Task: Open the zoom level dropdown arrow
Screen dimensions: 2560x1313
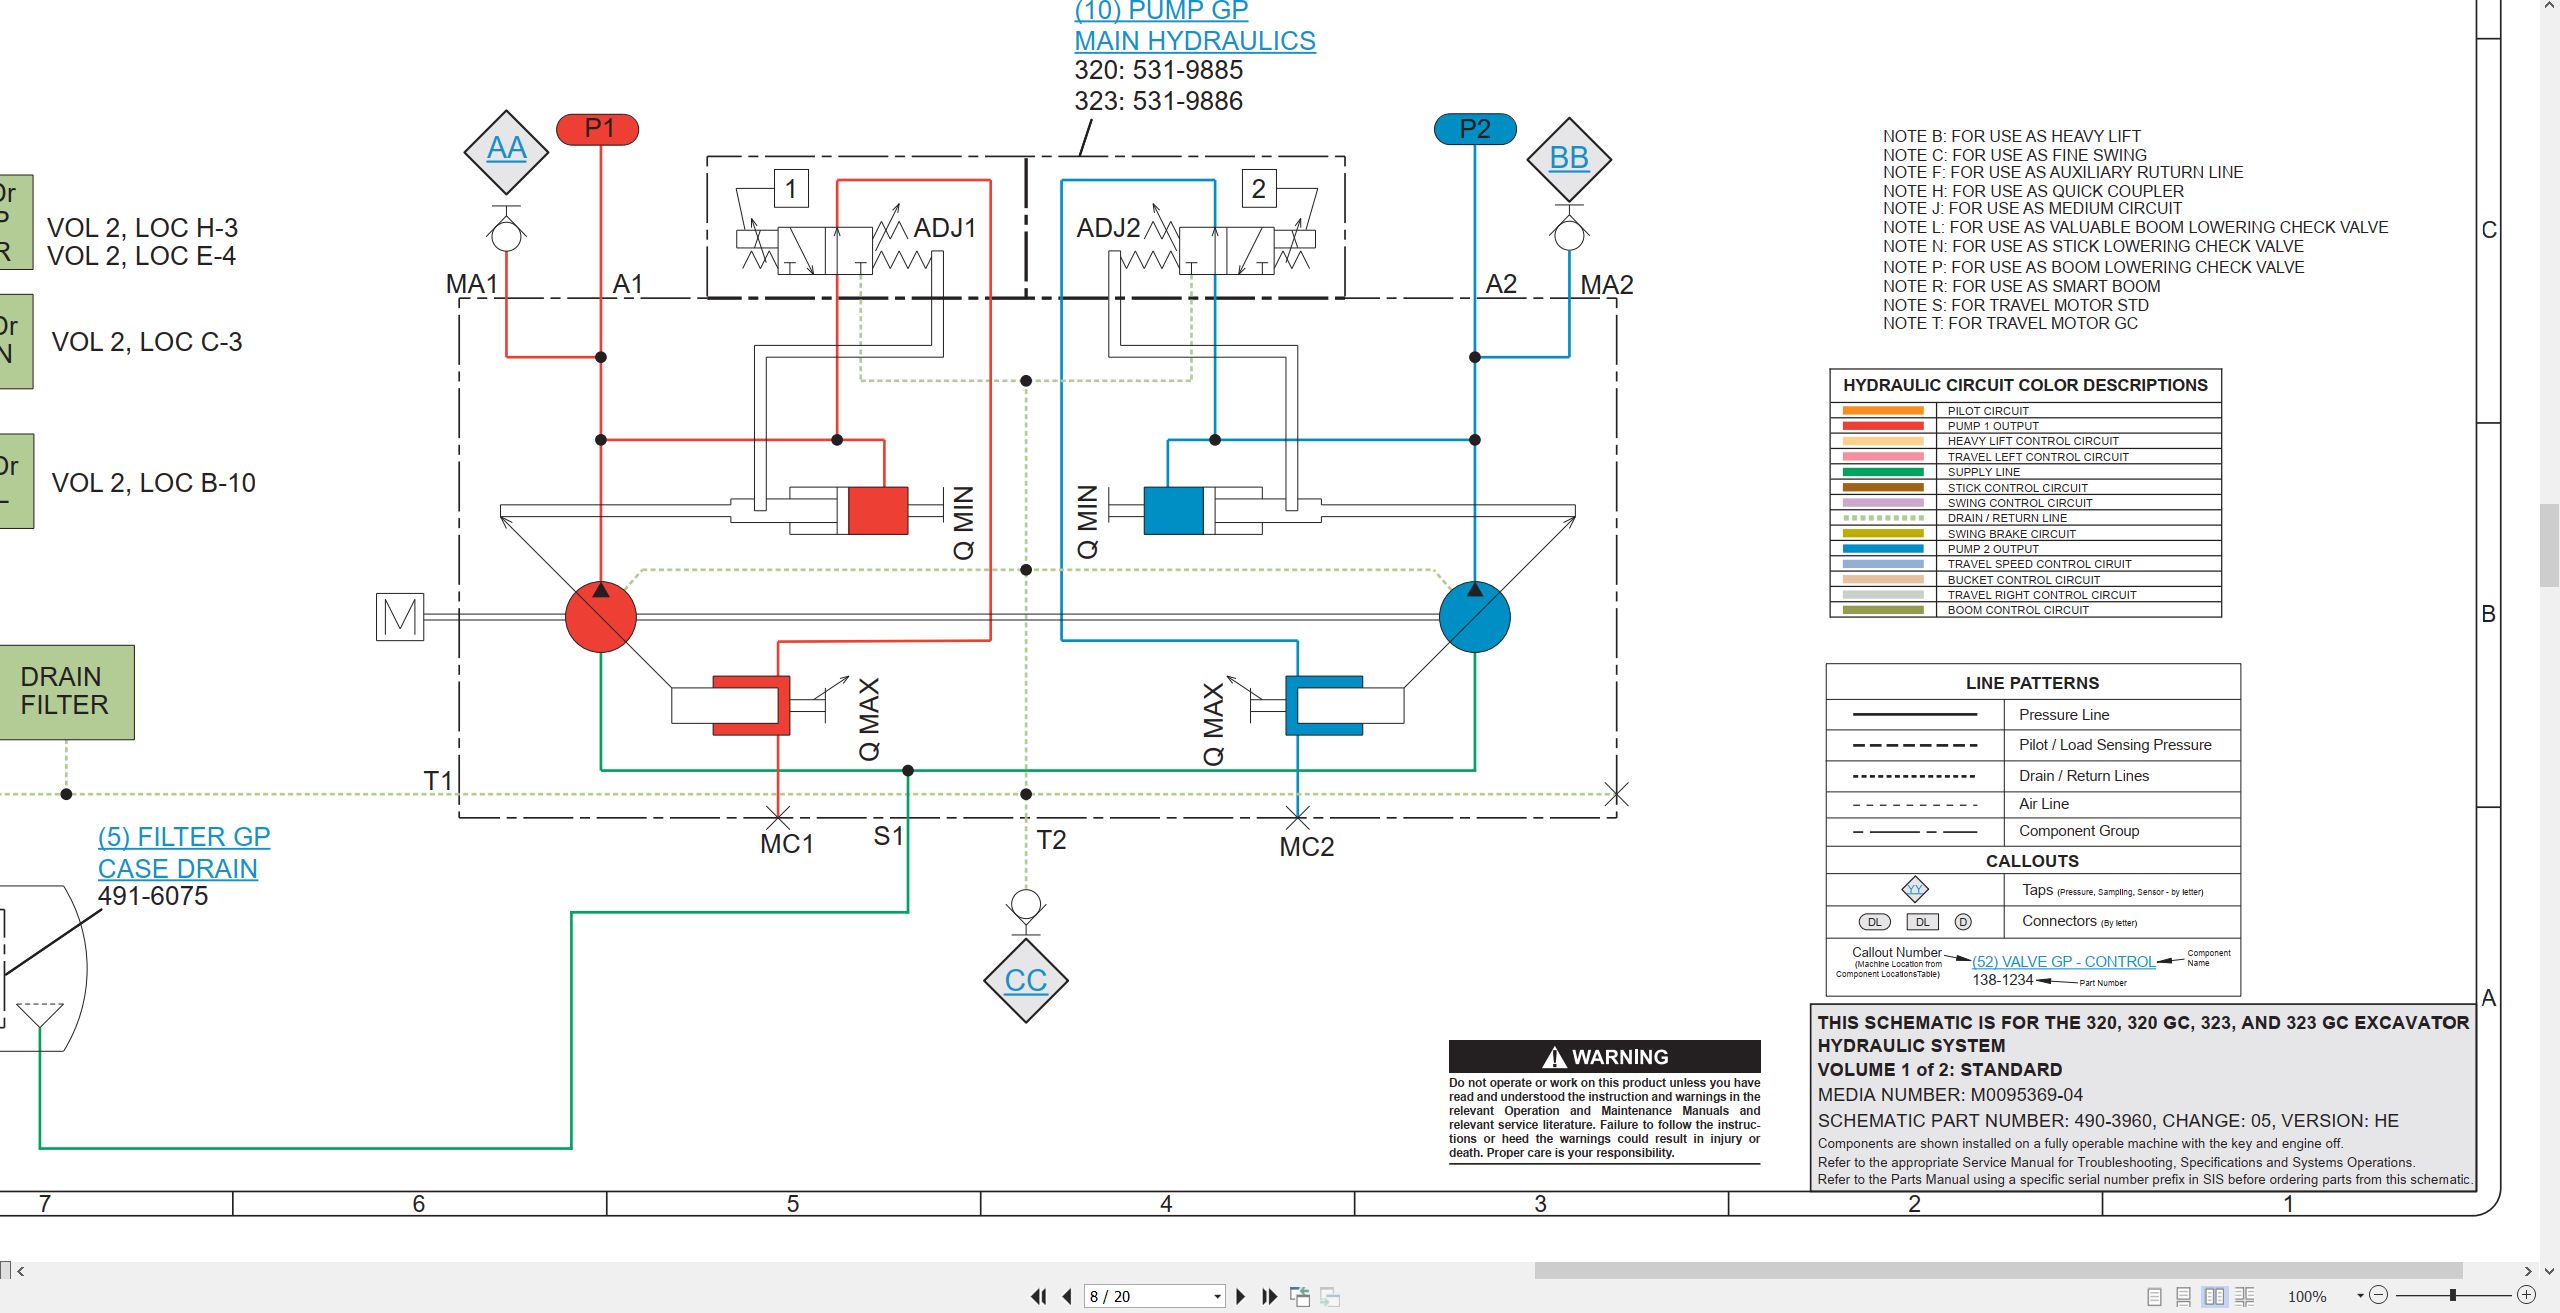Action: 2360,1296
